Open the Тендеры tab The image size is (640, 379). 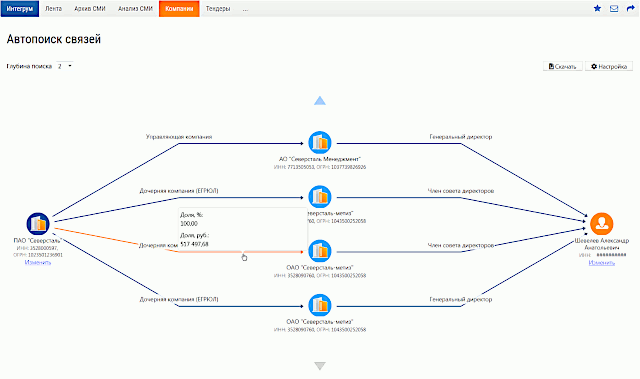218,9
